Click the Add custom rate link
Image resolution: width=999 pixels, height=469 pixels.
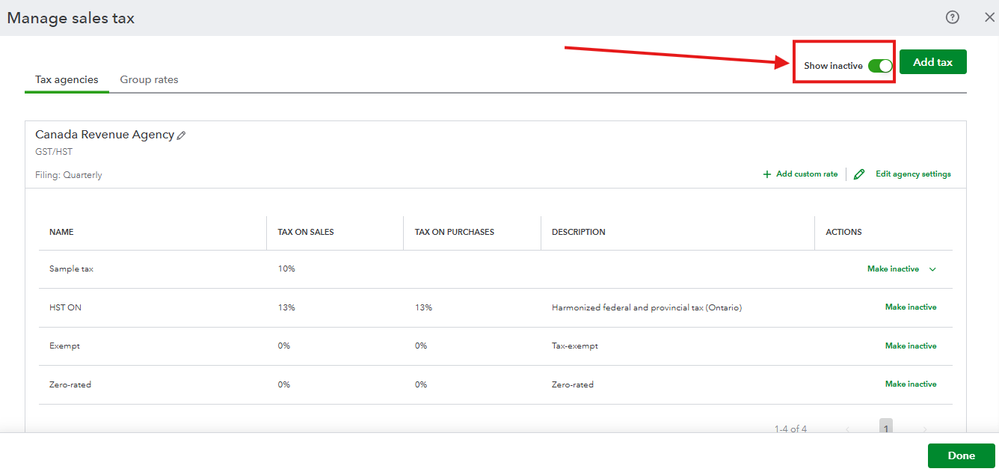point(807,174)
